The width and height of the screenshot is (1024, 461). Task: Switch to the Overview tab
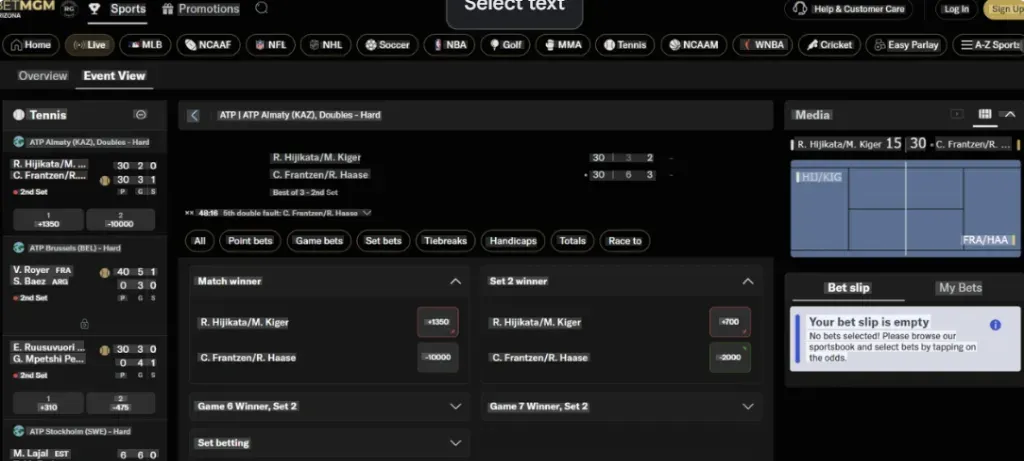coord(43,76)
